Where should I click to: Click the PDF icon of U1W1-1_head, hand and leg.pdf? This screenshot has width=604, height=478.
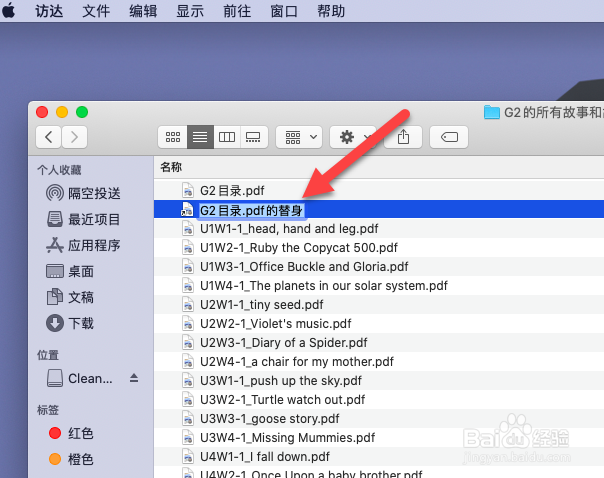(x=188, y=228)
